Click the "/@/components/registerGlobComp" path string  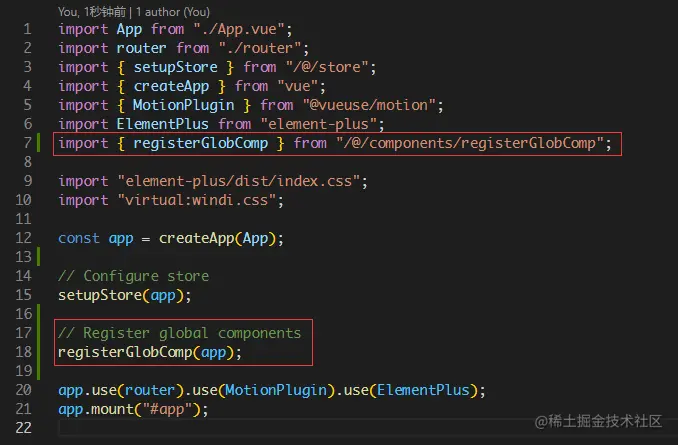pos(470,143)
